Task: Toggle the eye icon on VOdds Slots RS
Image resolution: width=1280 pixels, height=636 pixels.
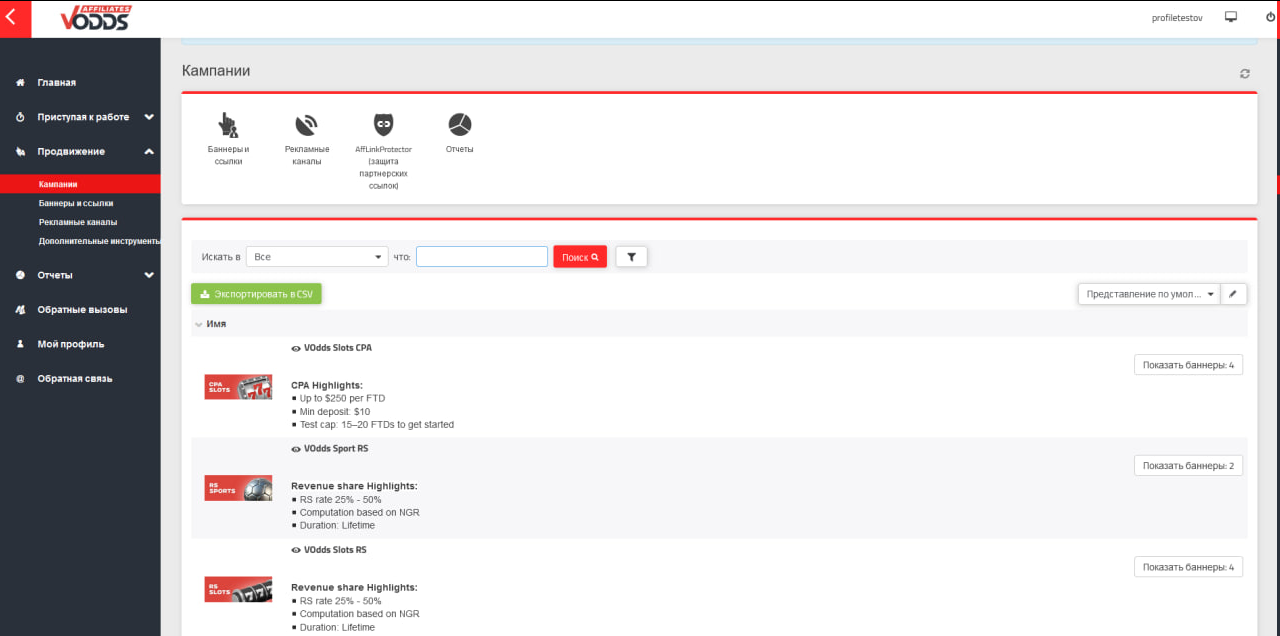Action: point(295,549)
